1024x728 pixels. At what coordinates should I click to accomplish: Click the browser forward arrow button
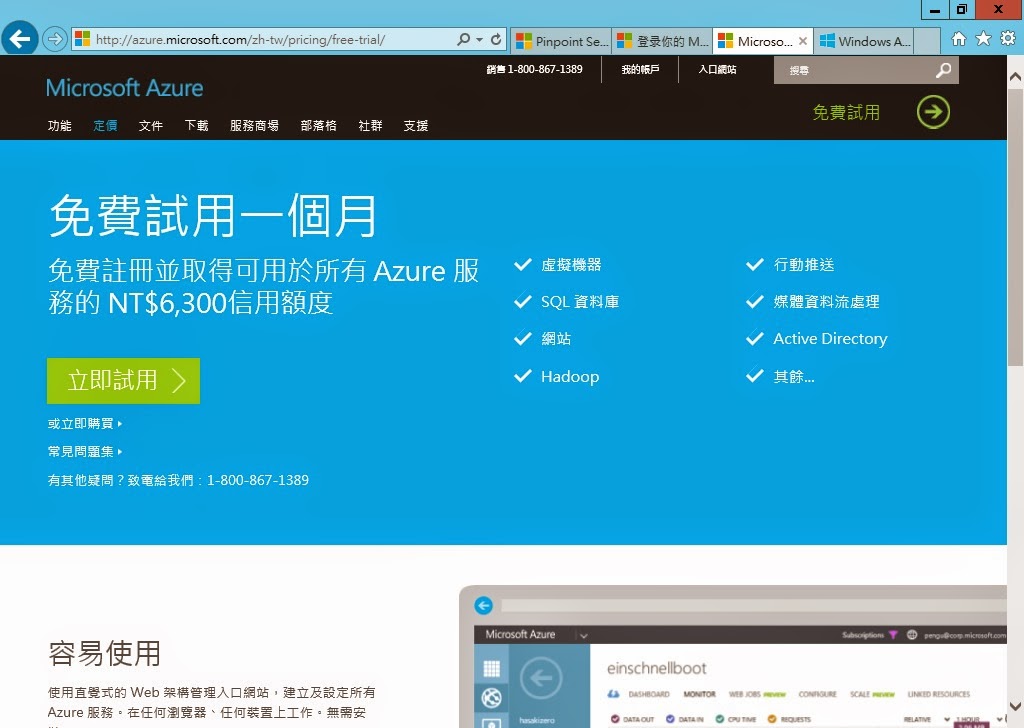pos(55,39)
